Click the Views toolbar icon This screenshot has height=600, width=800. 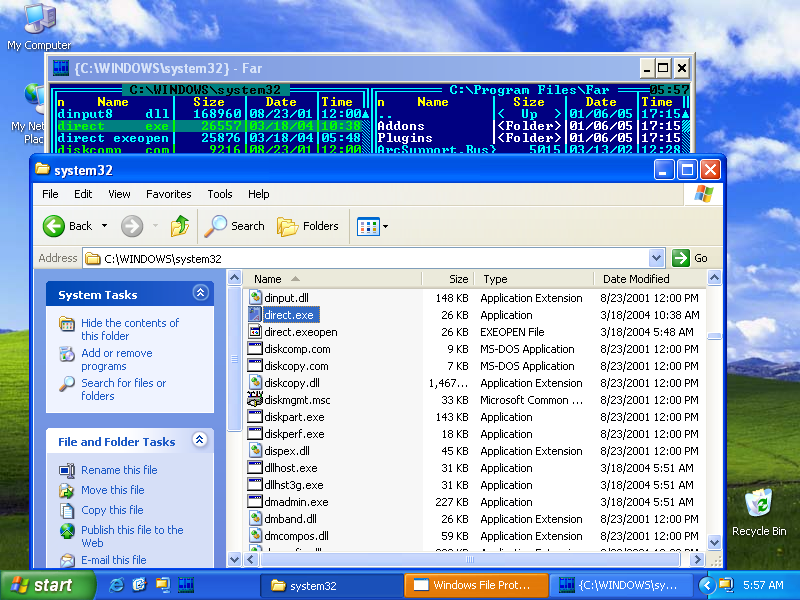(x=368, y=226)
